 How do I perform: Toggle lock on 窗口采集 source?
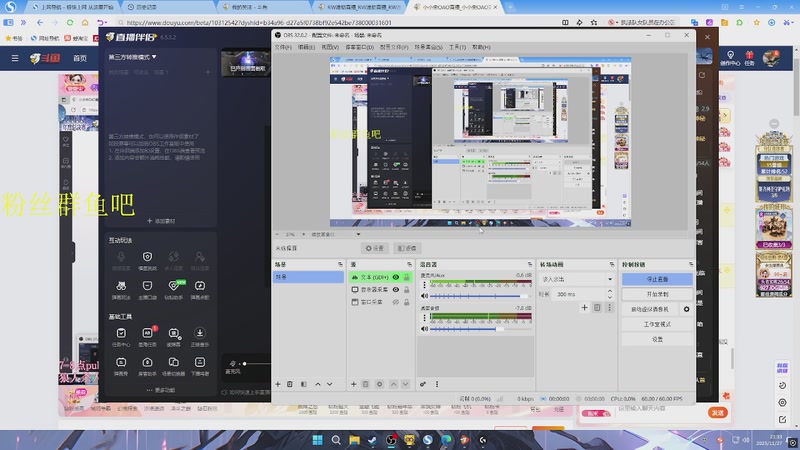pos(407,302)
